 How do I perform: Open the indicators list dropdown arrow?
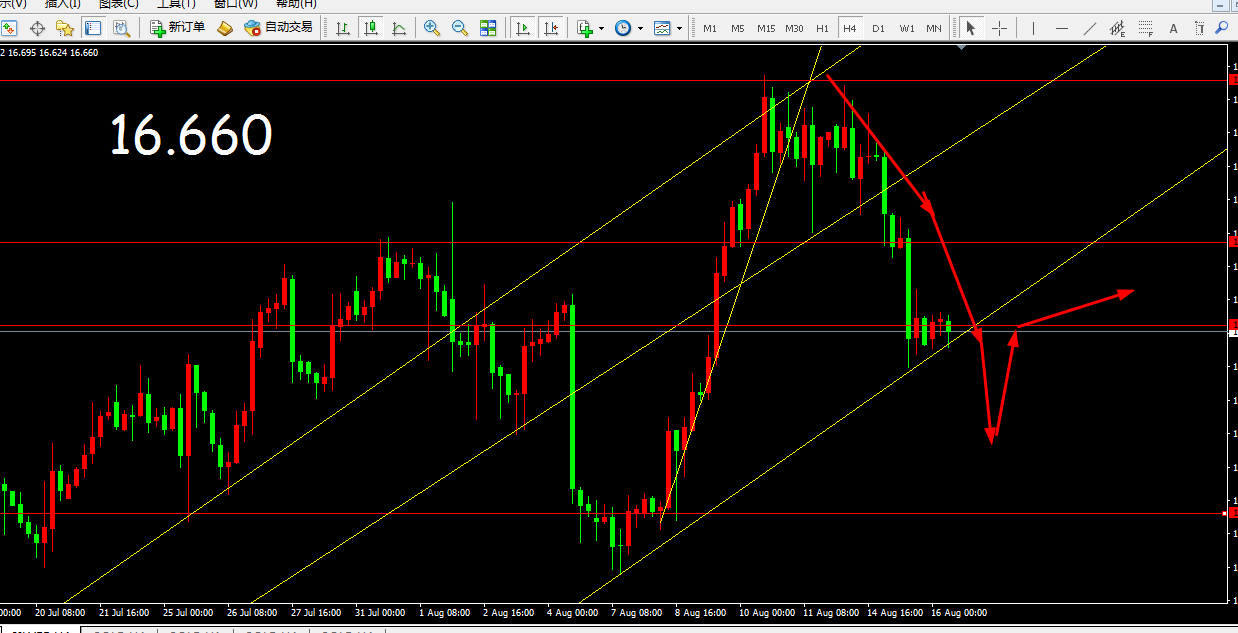601,29
